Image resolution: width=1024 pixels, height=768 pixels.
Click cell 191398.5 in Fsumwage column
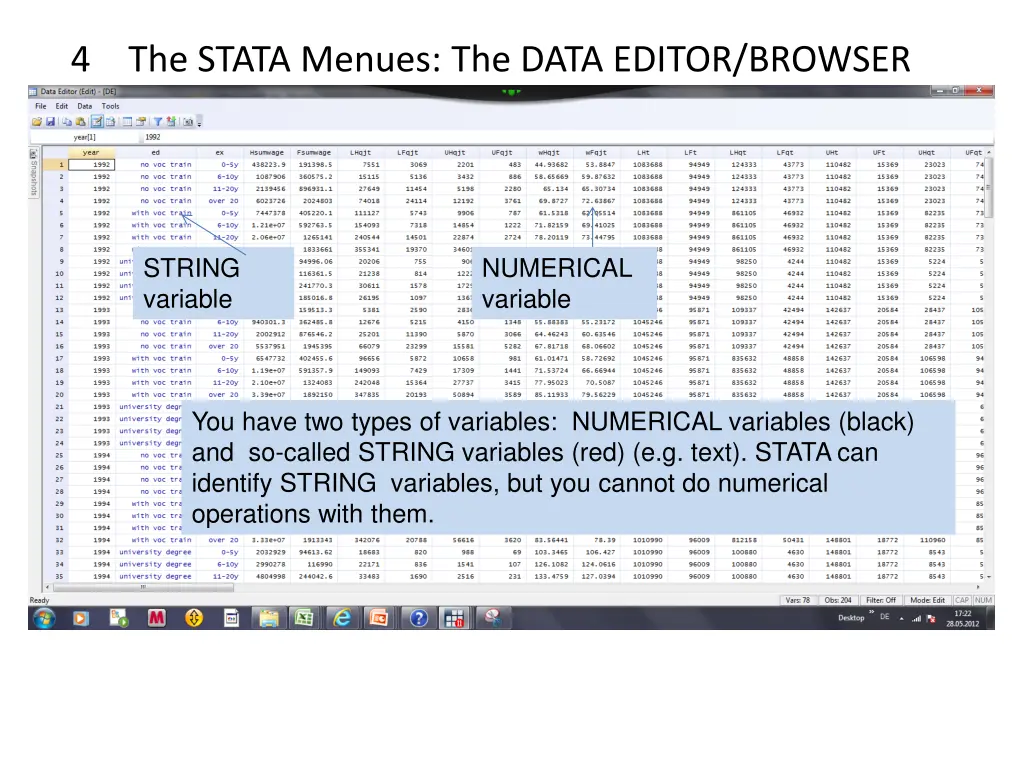point(313,165)
